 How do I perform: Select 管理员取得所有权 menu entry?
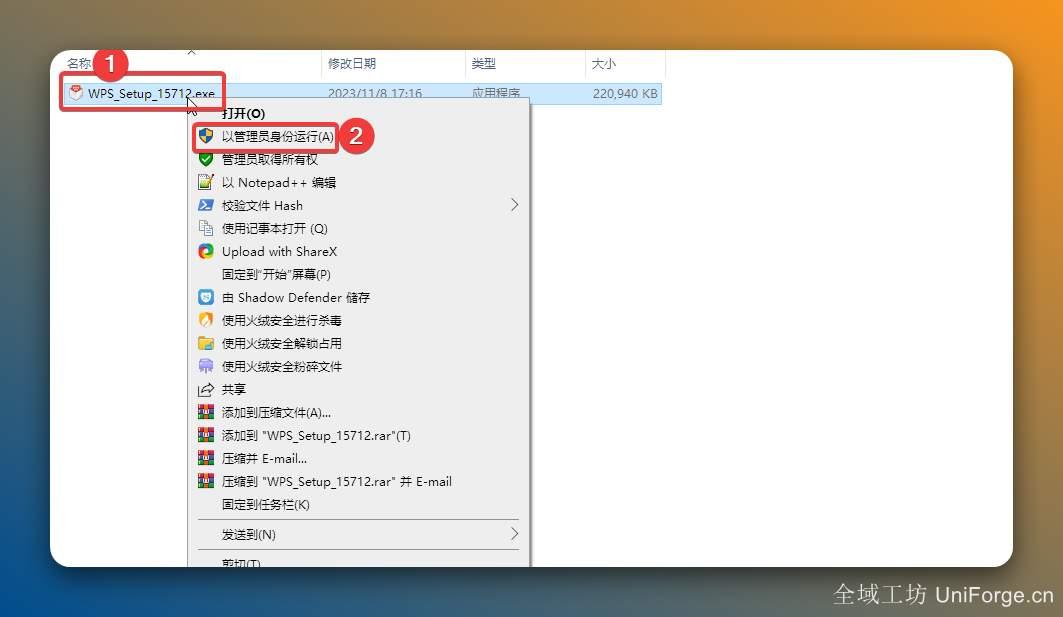pyautogui.click(x=270, y=159)
